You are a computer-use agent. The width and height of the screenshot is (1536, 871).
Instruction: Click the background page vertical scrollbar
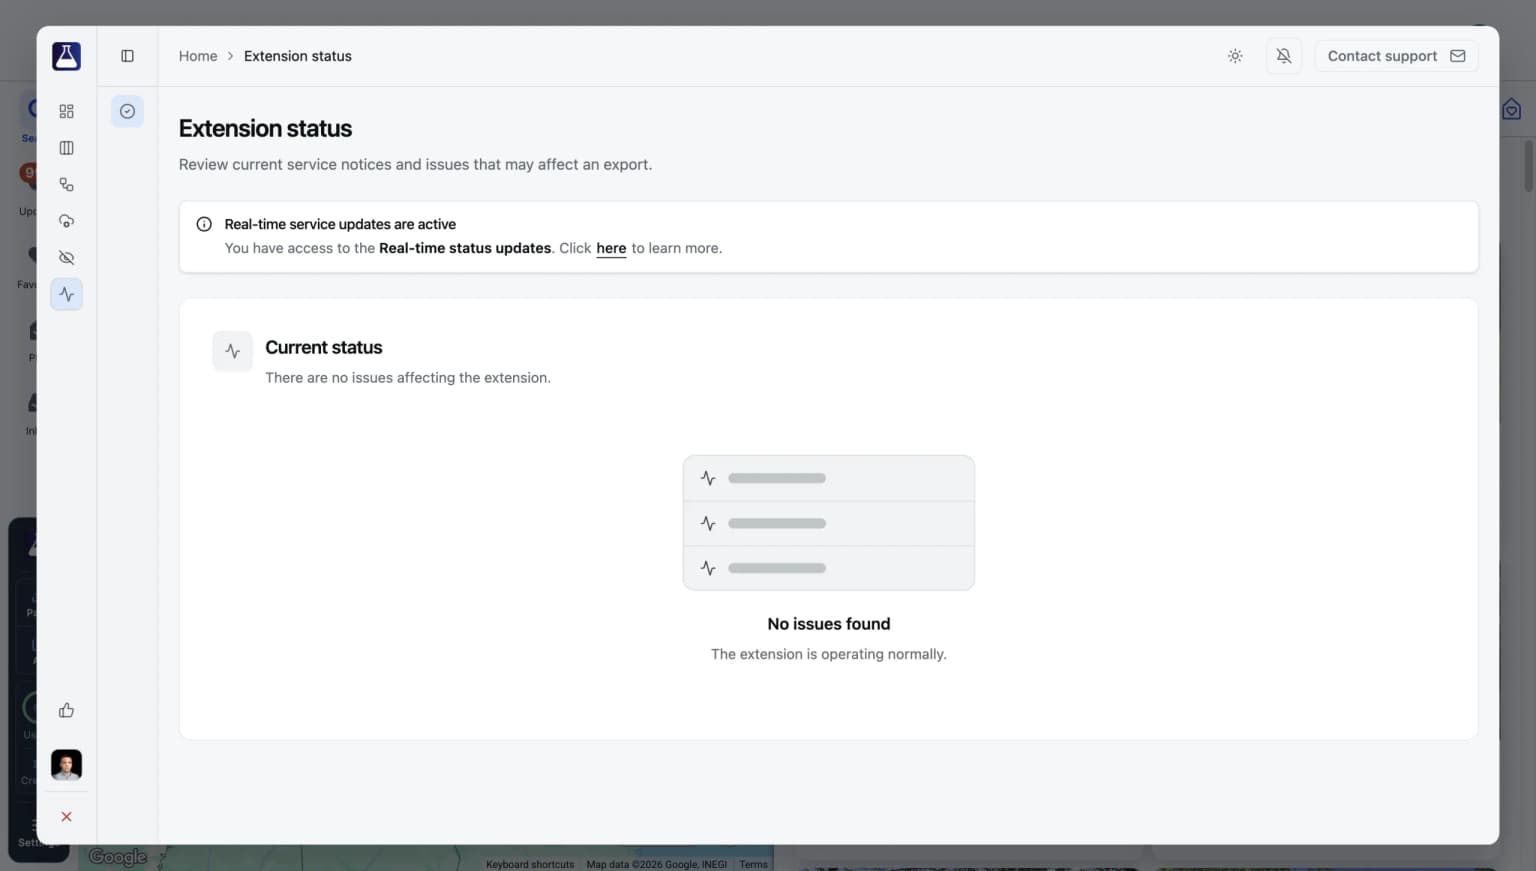point(1528,166)
